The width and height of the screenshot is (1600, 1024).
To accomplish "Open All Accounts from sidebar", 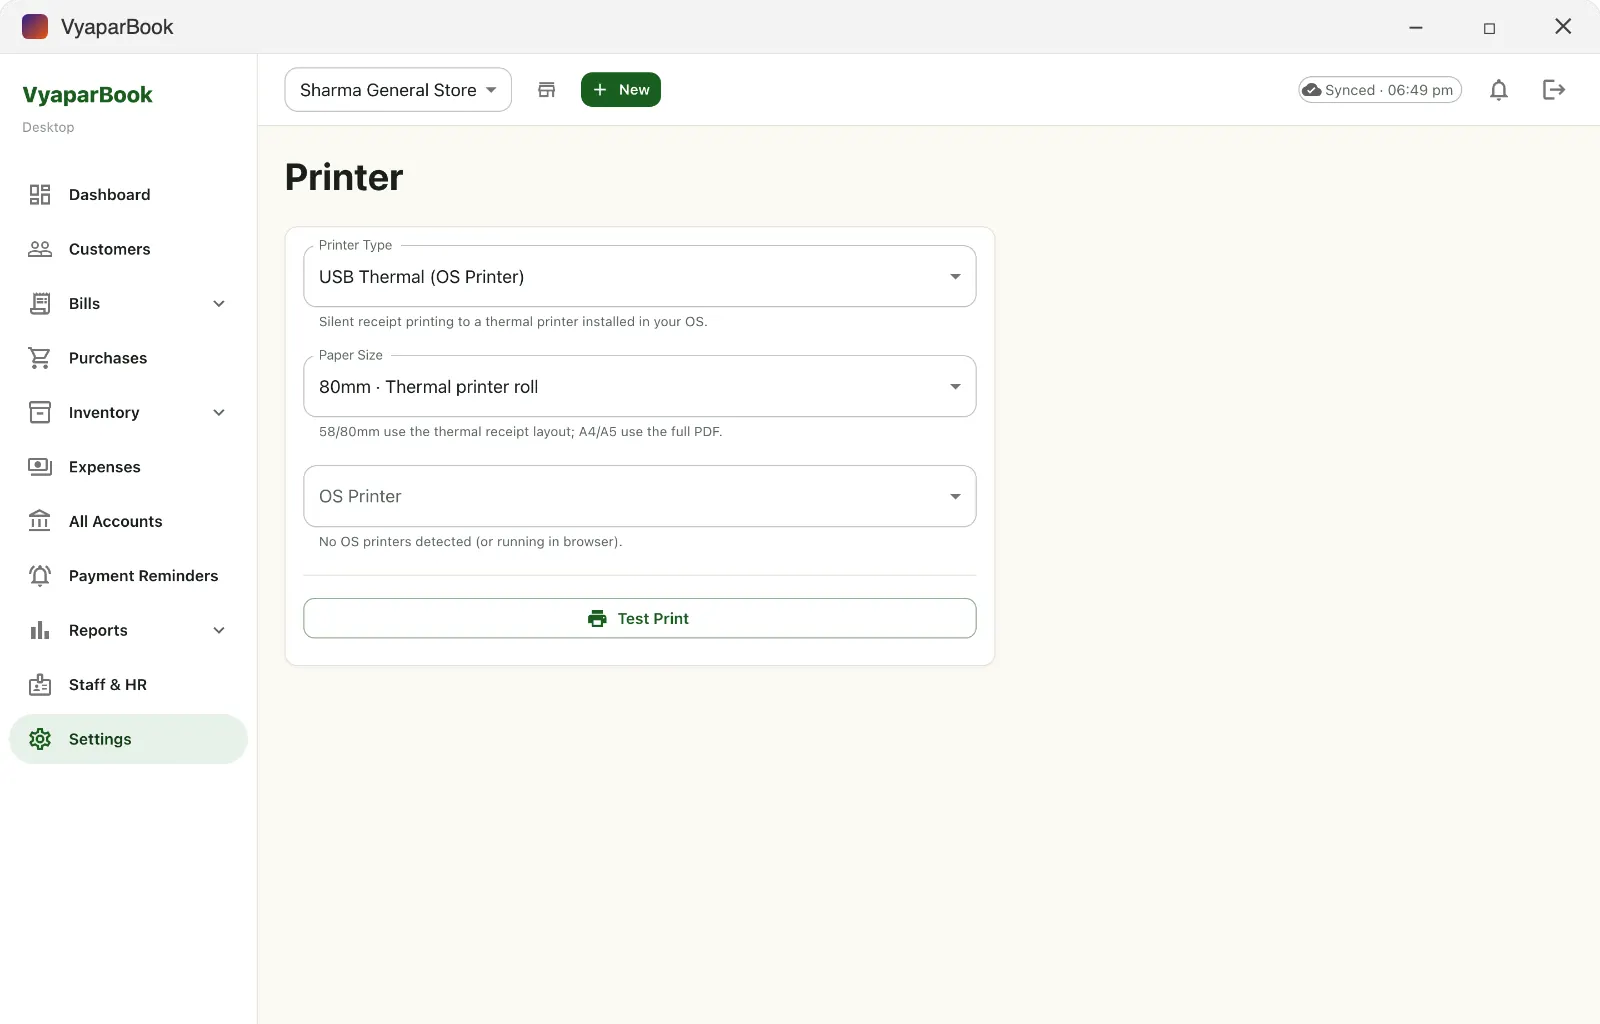I will click(x=128, y=521).
